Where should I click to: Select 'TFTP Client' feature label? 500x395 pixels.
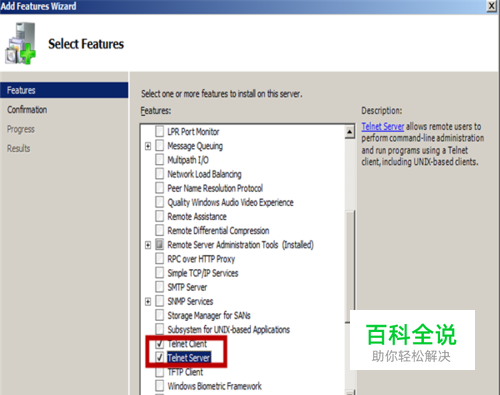click(185, 372)
